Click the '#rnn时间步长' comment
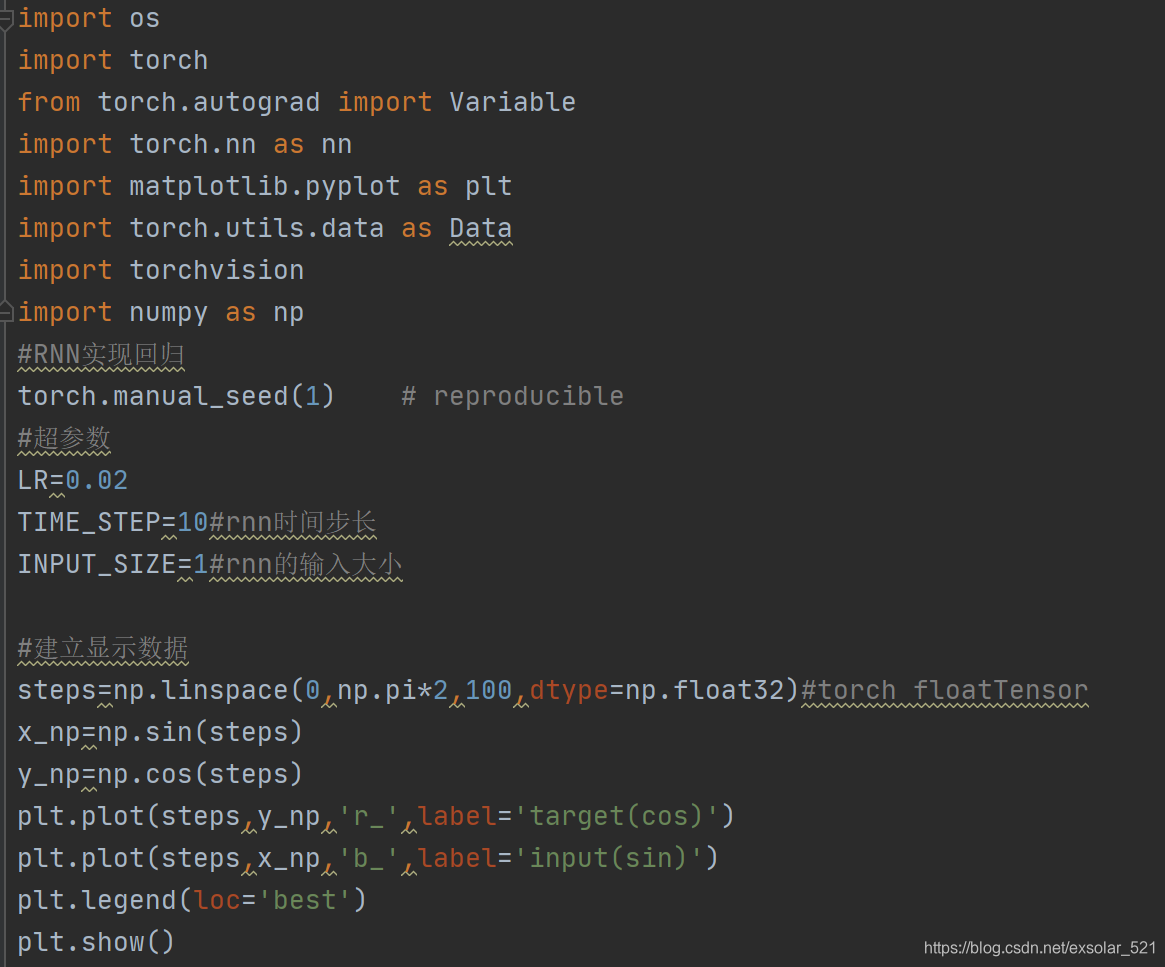This screenshot has width=1165, height=967. point(293,522)
